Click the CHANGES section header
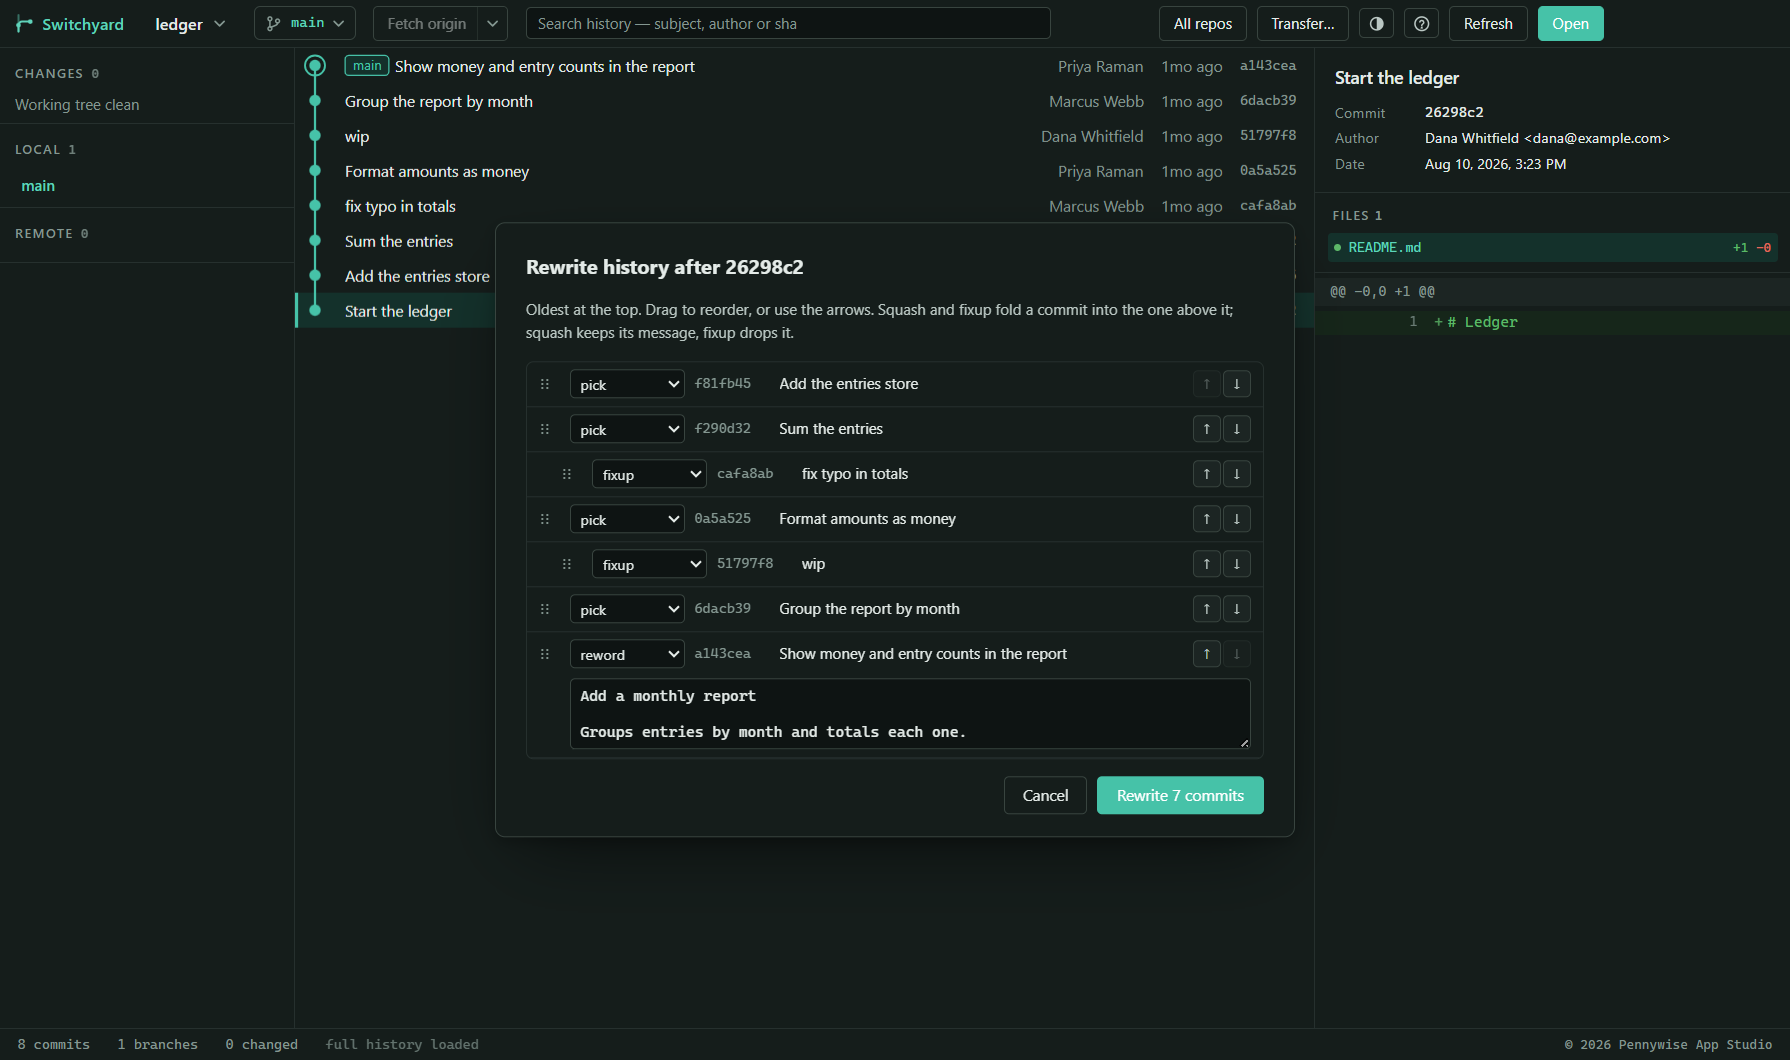Viewport: 1790px width, 1060px height. click(57, 74)
